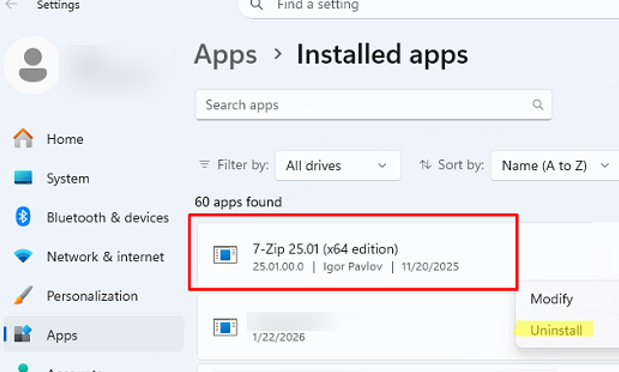Choose Uninstall from the context menu
The image size is (619, 372).
(556, 330)
